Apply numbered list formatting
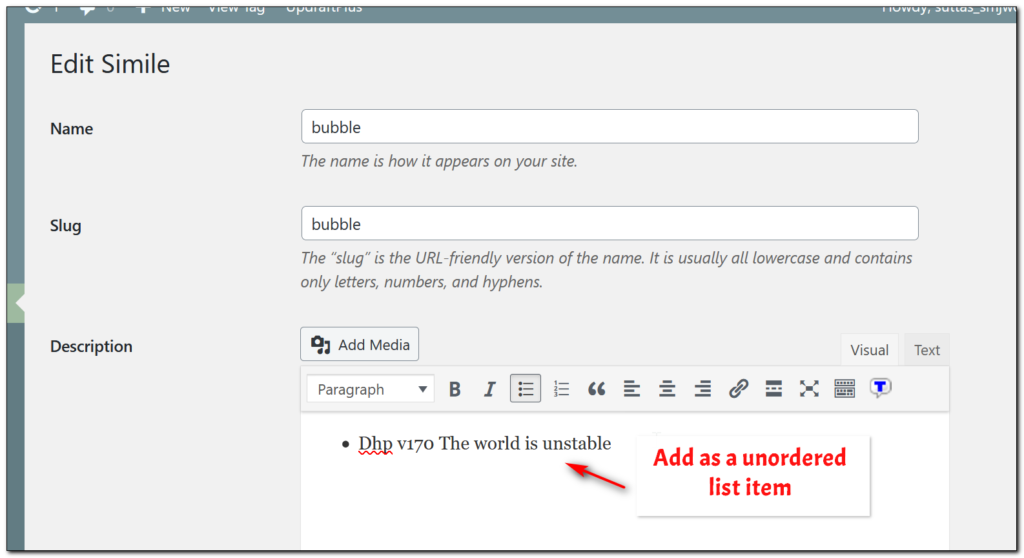1024x558 pixels. click(561, 389)
